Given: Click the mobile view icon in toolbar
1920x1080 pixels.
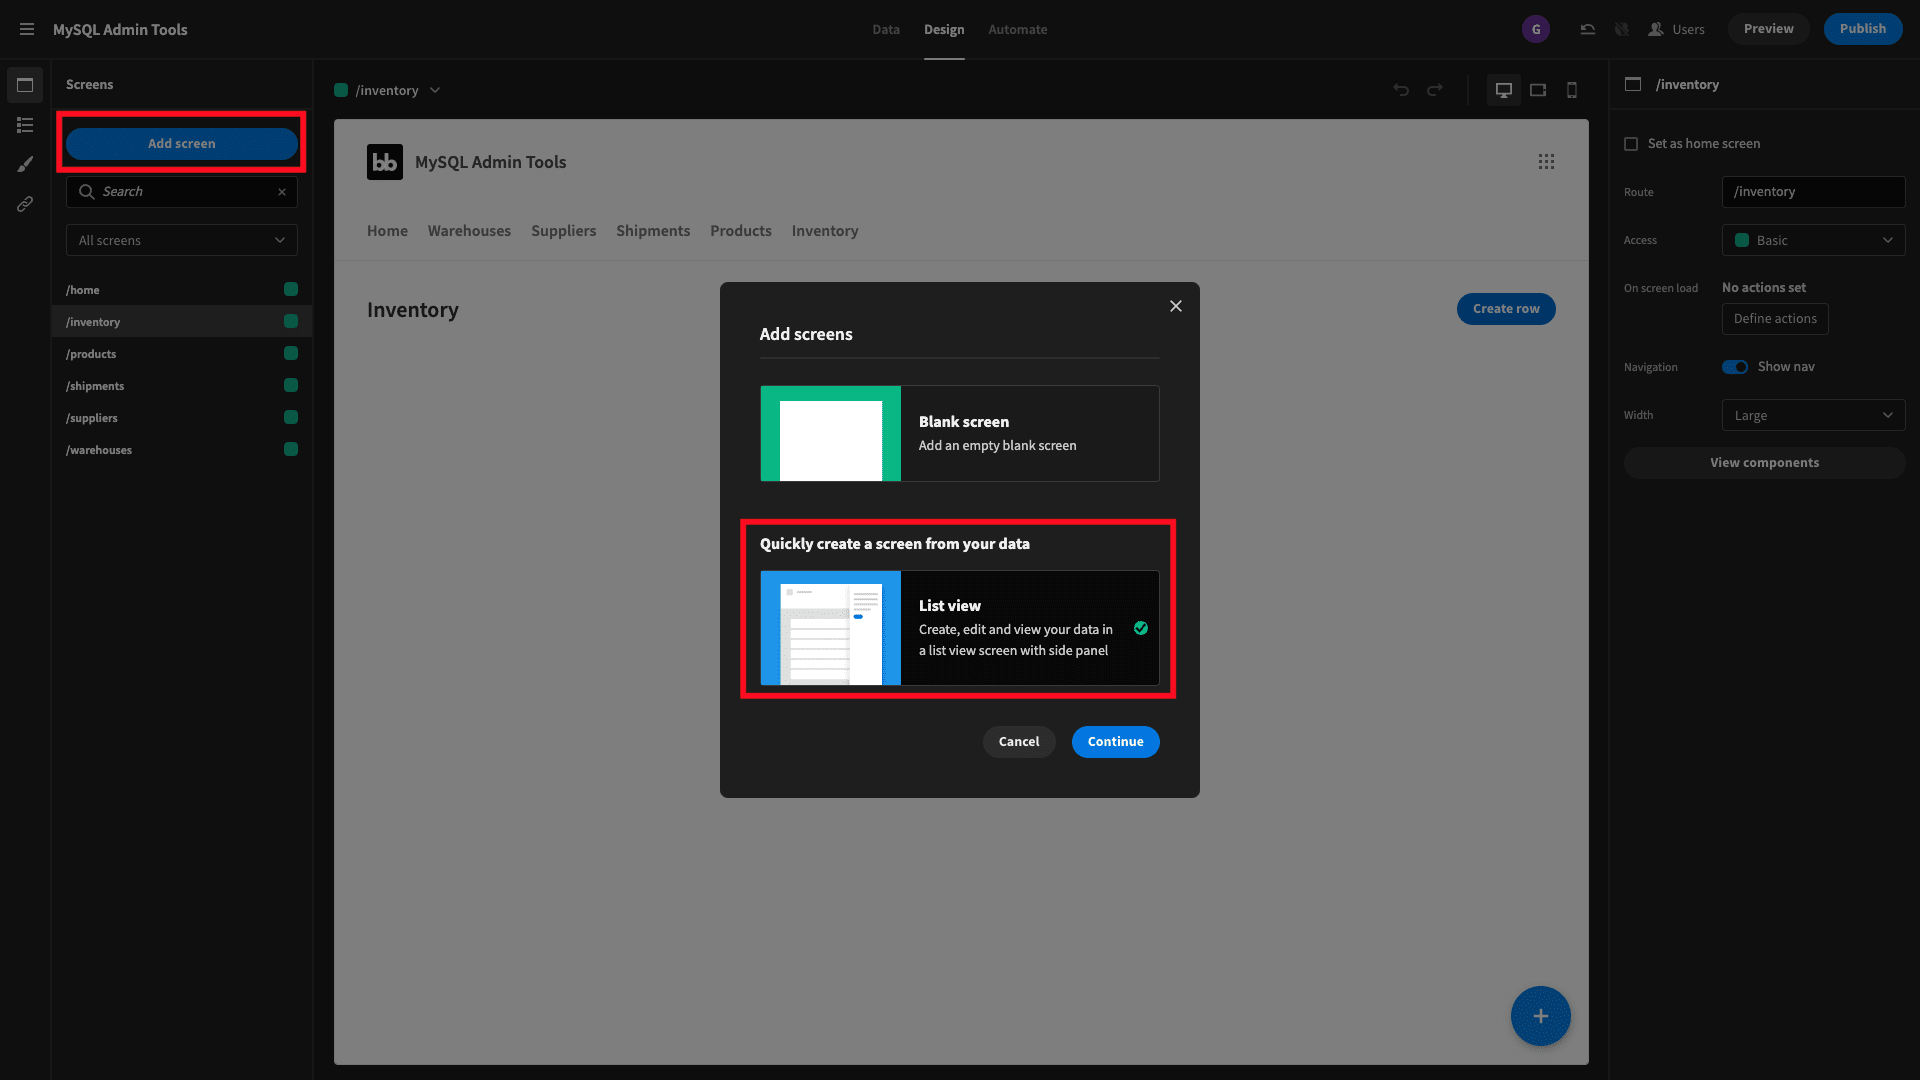Looking at the screenshot, I should (x=1572, y=90).
